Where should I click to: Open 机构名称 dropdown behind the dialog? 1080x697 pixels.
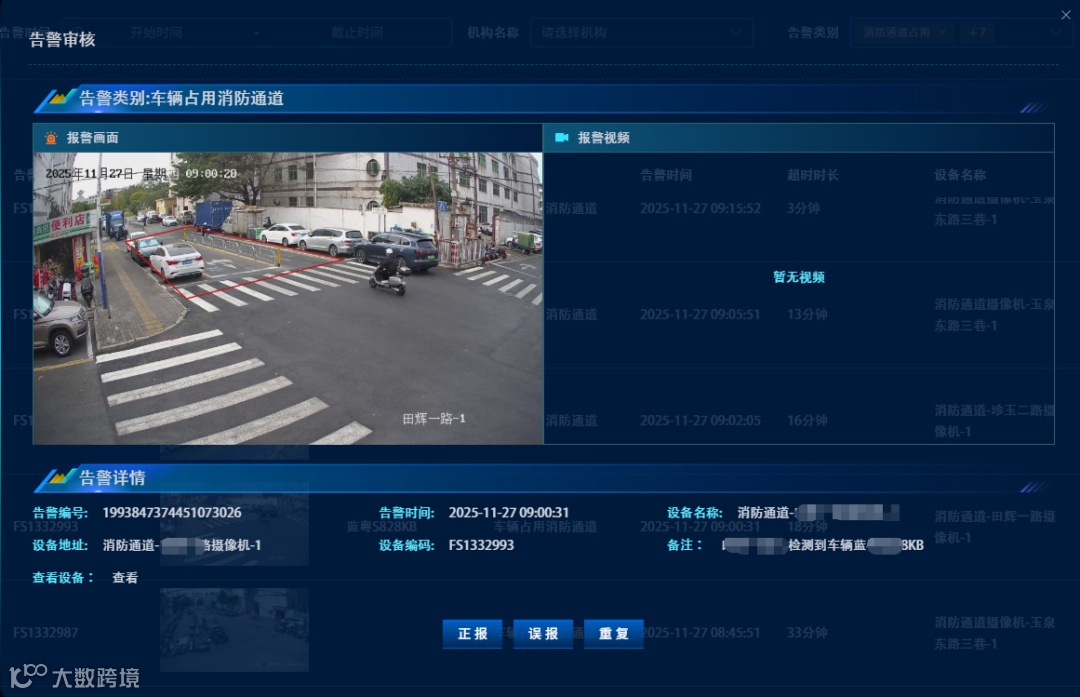coord(641,32)
